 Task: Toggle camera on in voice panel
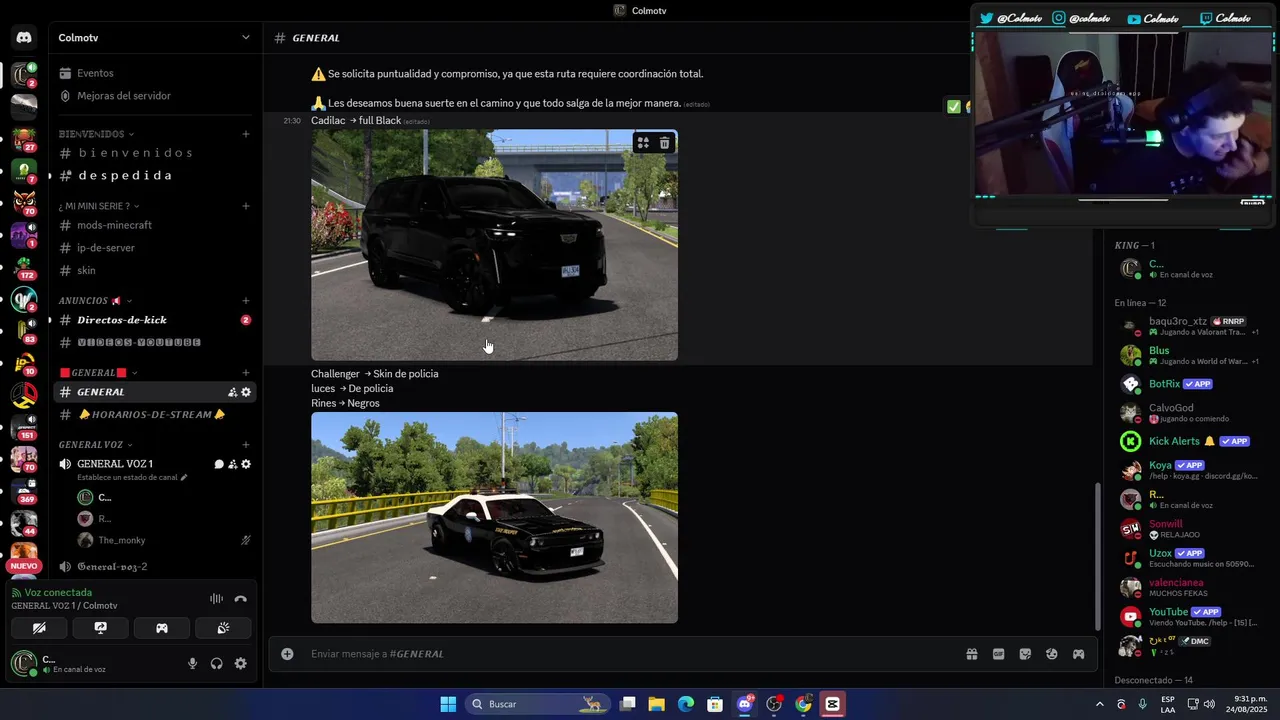coord(39,628)
